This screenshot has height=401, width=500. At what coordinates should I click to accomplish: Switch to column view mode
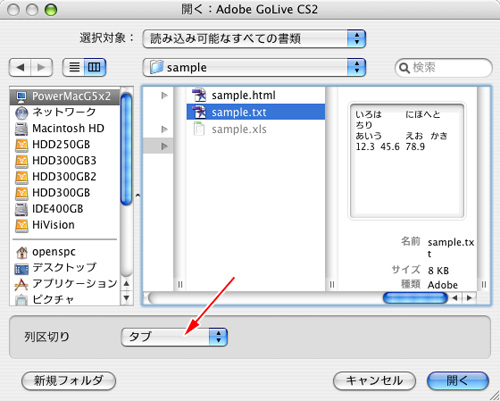(95, 67)
